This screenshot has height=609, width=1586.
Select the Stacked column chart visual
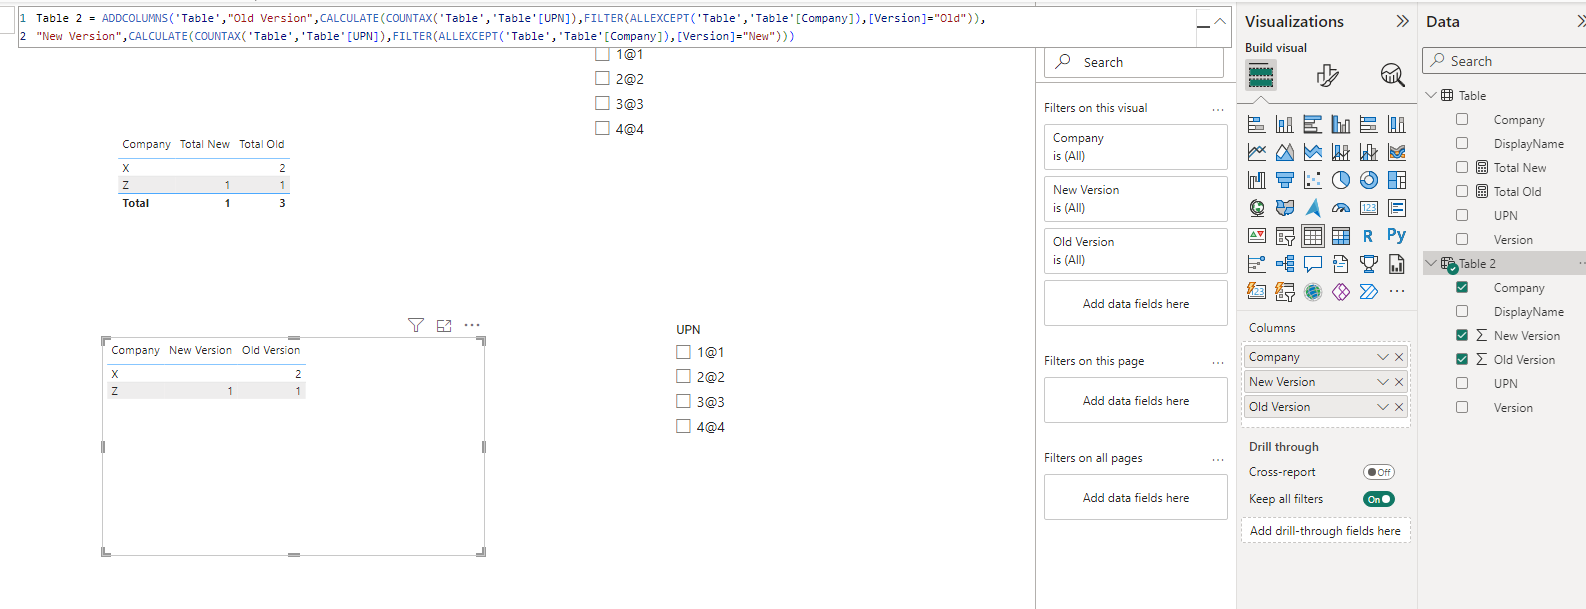(1285, 124)
